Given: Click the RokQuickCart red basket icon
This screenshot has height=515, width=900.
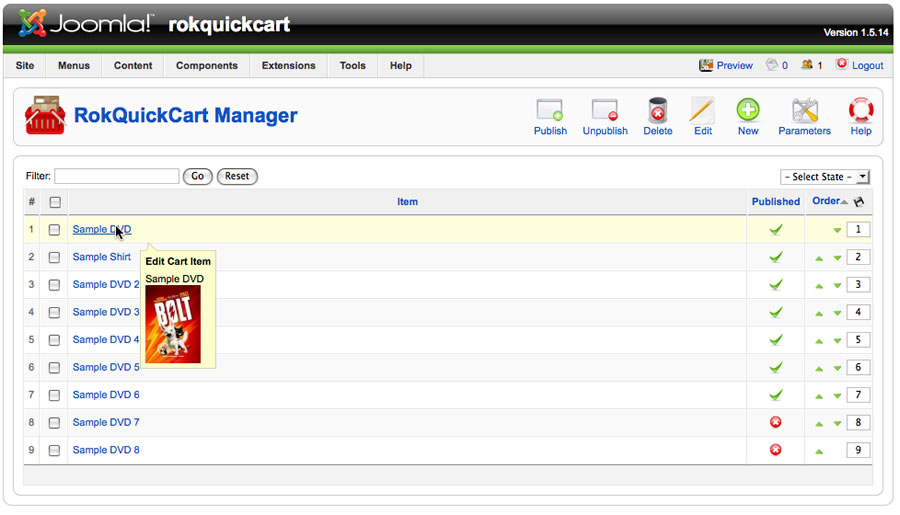Looking at the screenshot, I should tap(45, 115).
